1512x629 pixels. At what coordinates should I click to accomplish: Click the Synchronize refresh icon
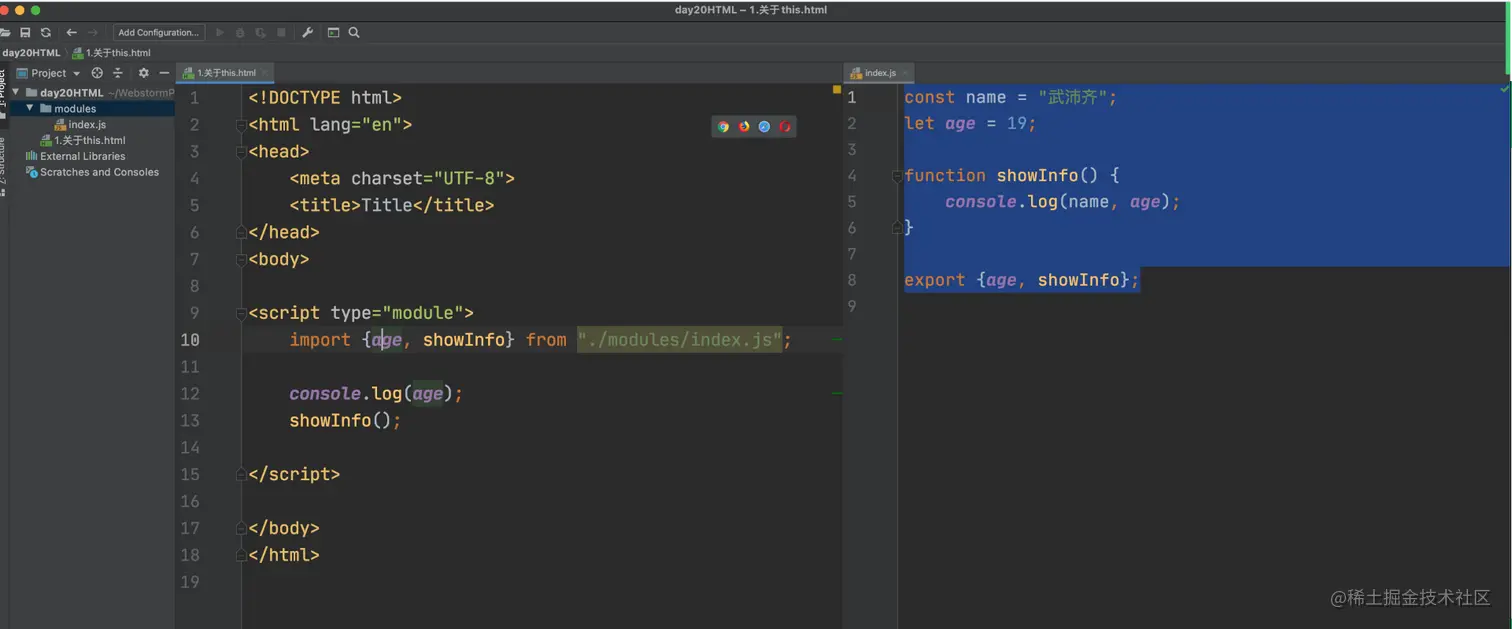tap(46, 32)
